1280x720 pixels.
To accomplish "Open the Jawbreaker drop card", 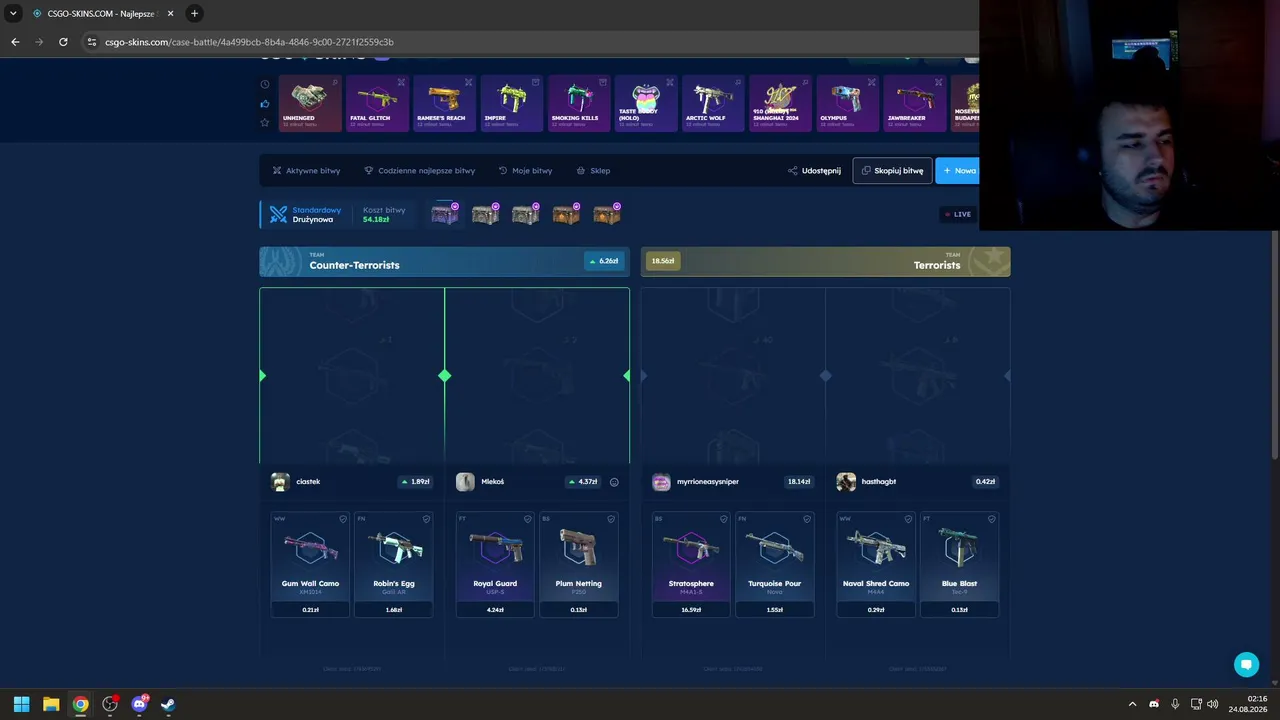I will pyautogui.click(x=913, y=103).
